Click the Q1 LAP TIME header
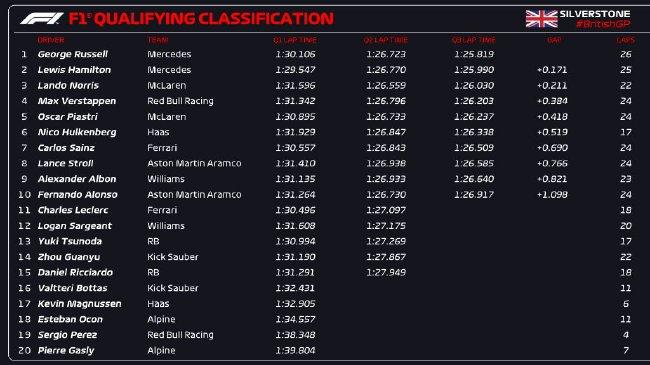 (295, 40)
